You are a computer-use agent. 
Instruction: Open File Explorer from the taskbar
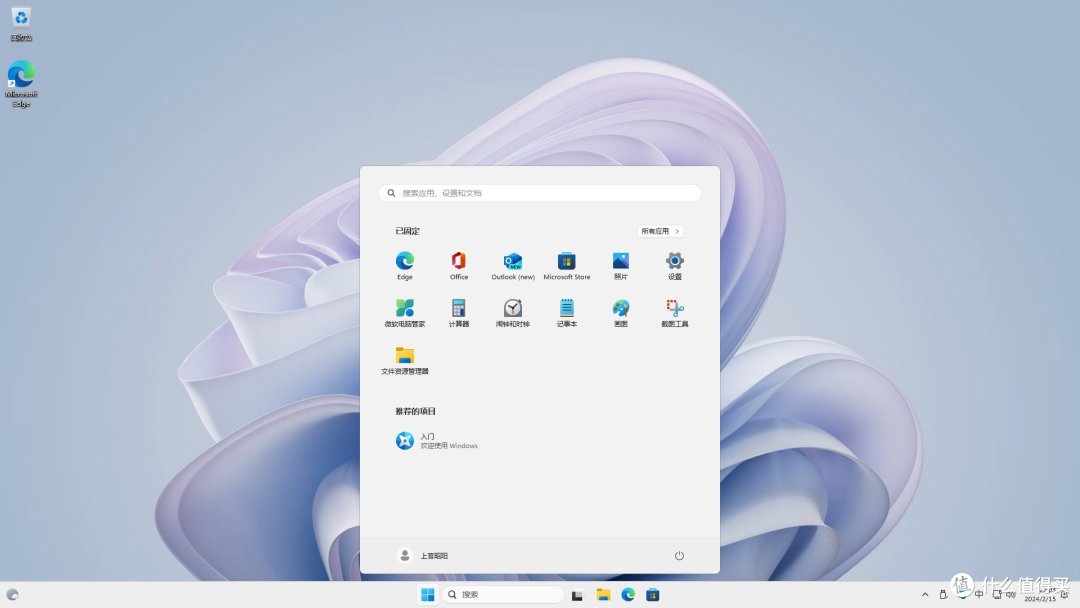pyautogui.click(x=603, y=594)
